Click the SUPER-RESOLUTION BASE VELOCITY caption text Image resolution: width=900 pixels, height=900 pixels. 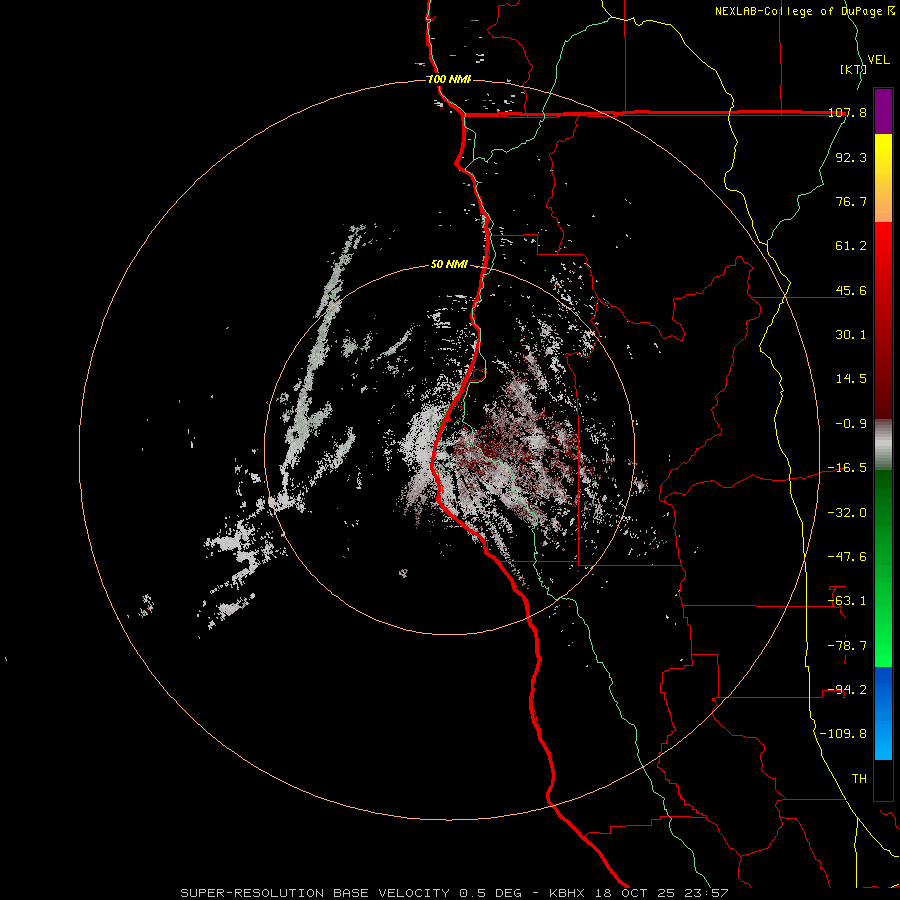315,893
